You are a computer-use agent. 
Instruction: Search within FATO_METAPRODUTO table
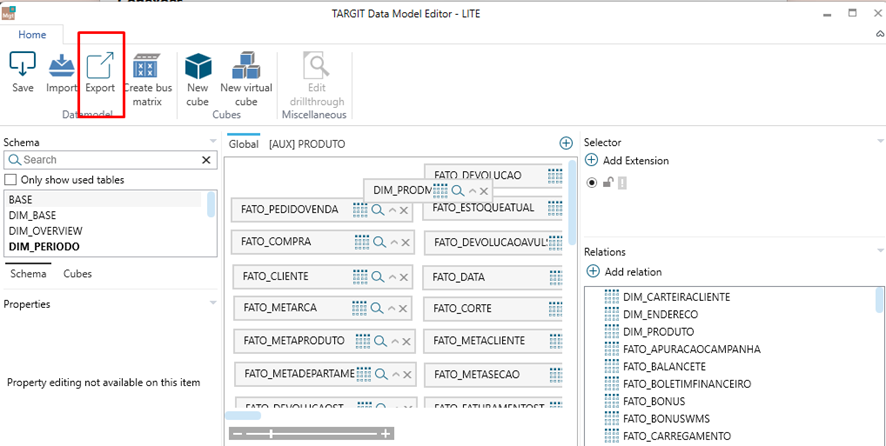tap(380, 341)
